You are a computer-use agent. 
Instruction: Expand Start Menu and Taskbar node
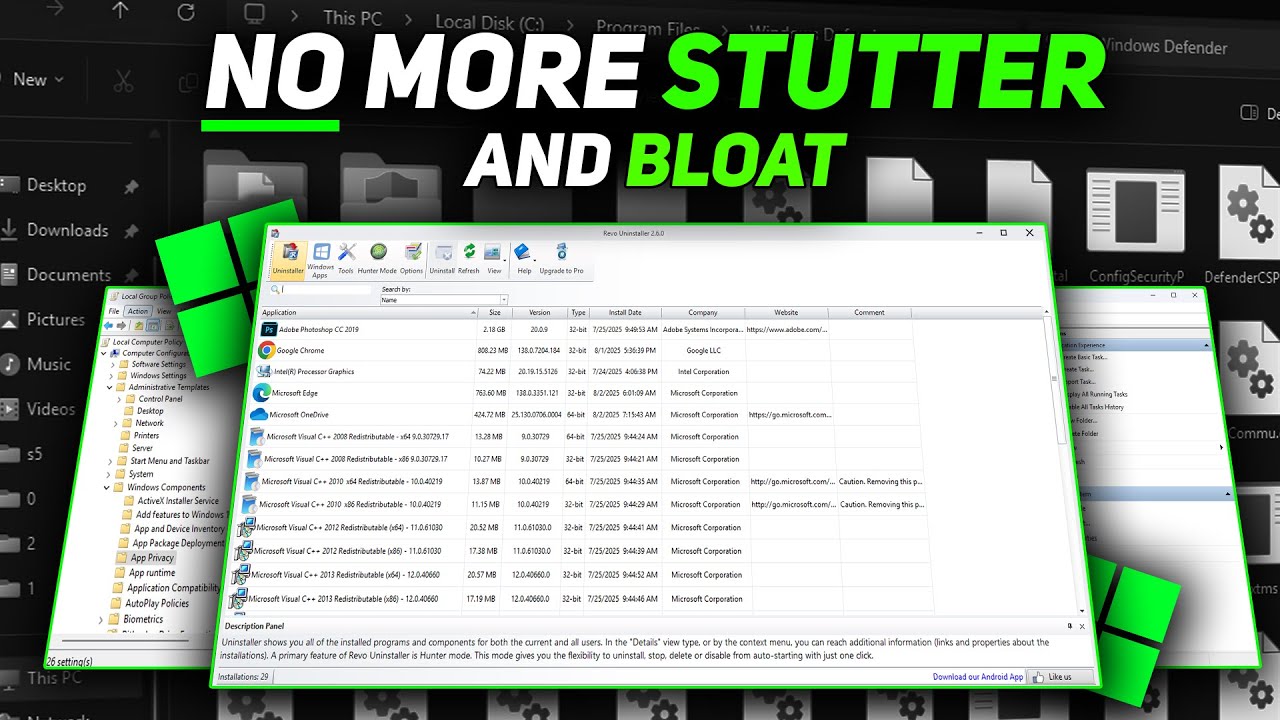[x=110, y=461]
